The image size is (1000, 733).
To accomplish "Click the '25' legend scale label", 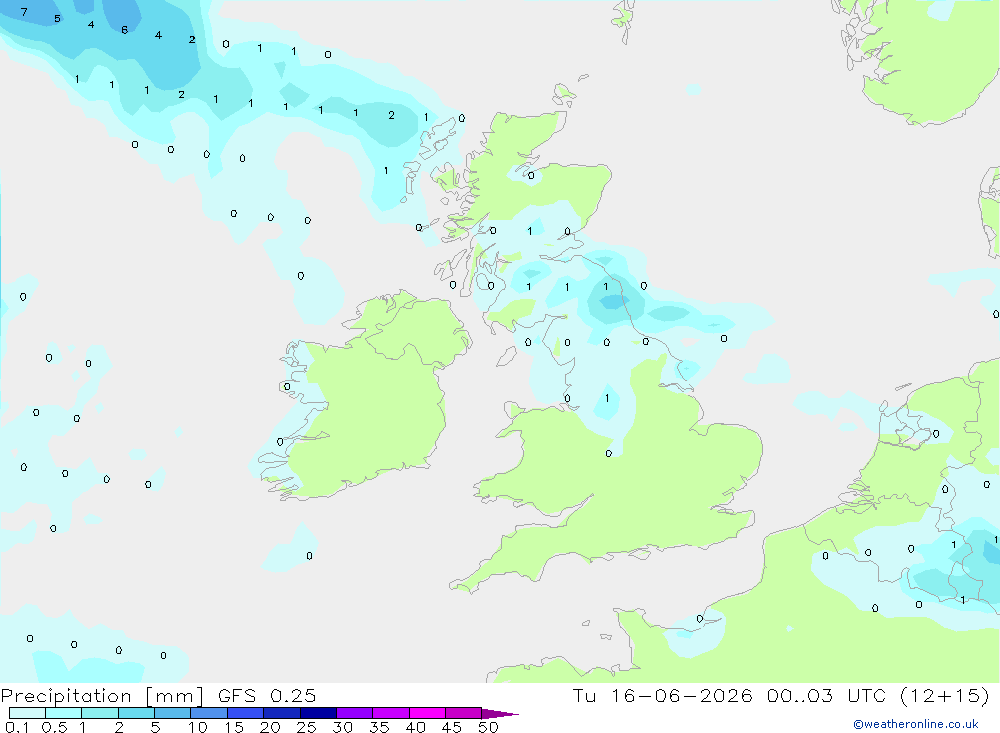I will [306, 727].
